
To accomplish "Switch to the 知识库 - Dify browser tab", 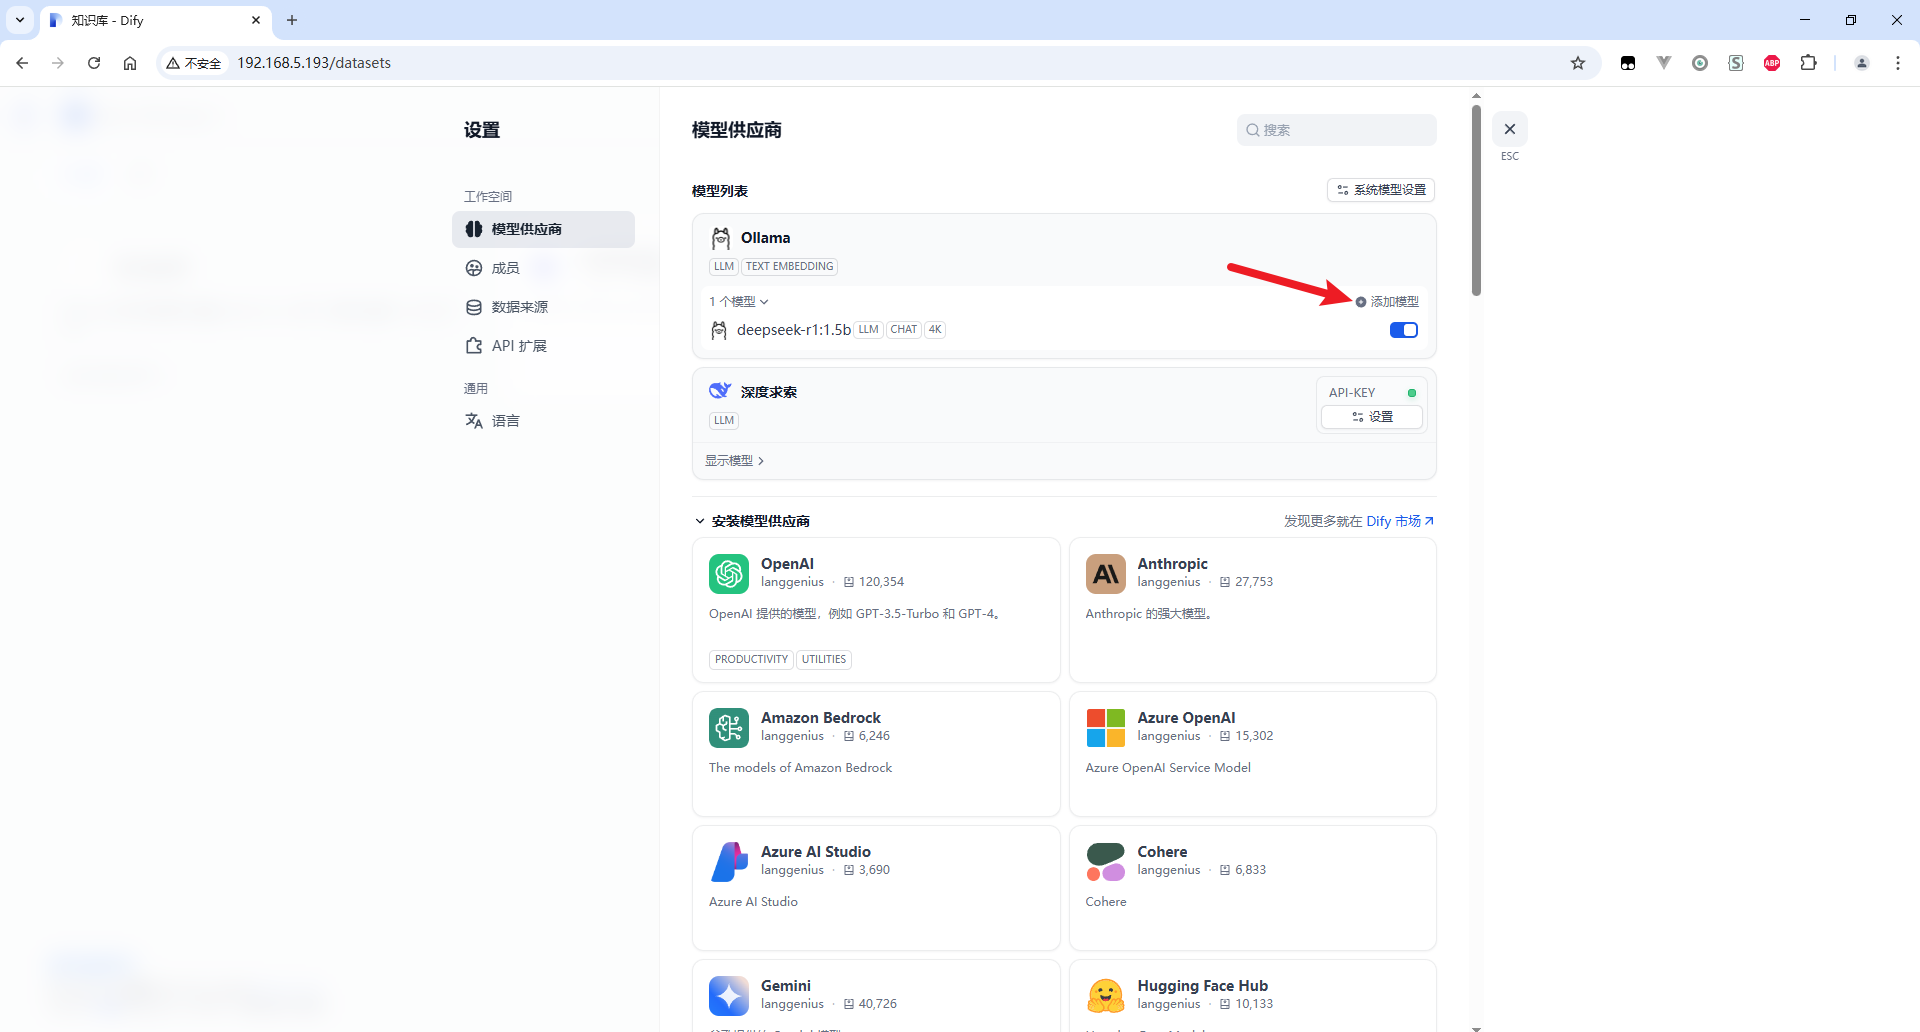I will point(155,20).
